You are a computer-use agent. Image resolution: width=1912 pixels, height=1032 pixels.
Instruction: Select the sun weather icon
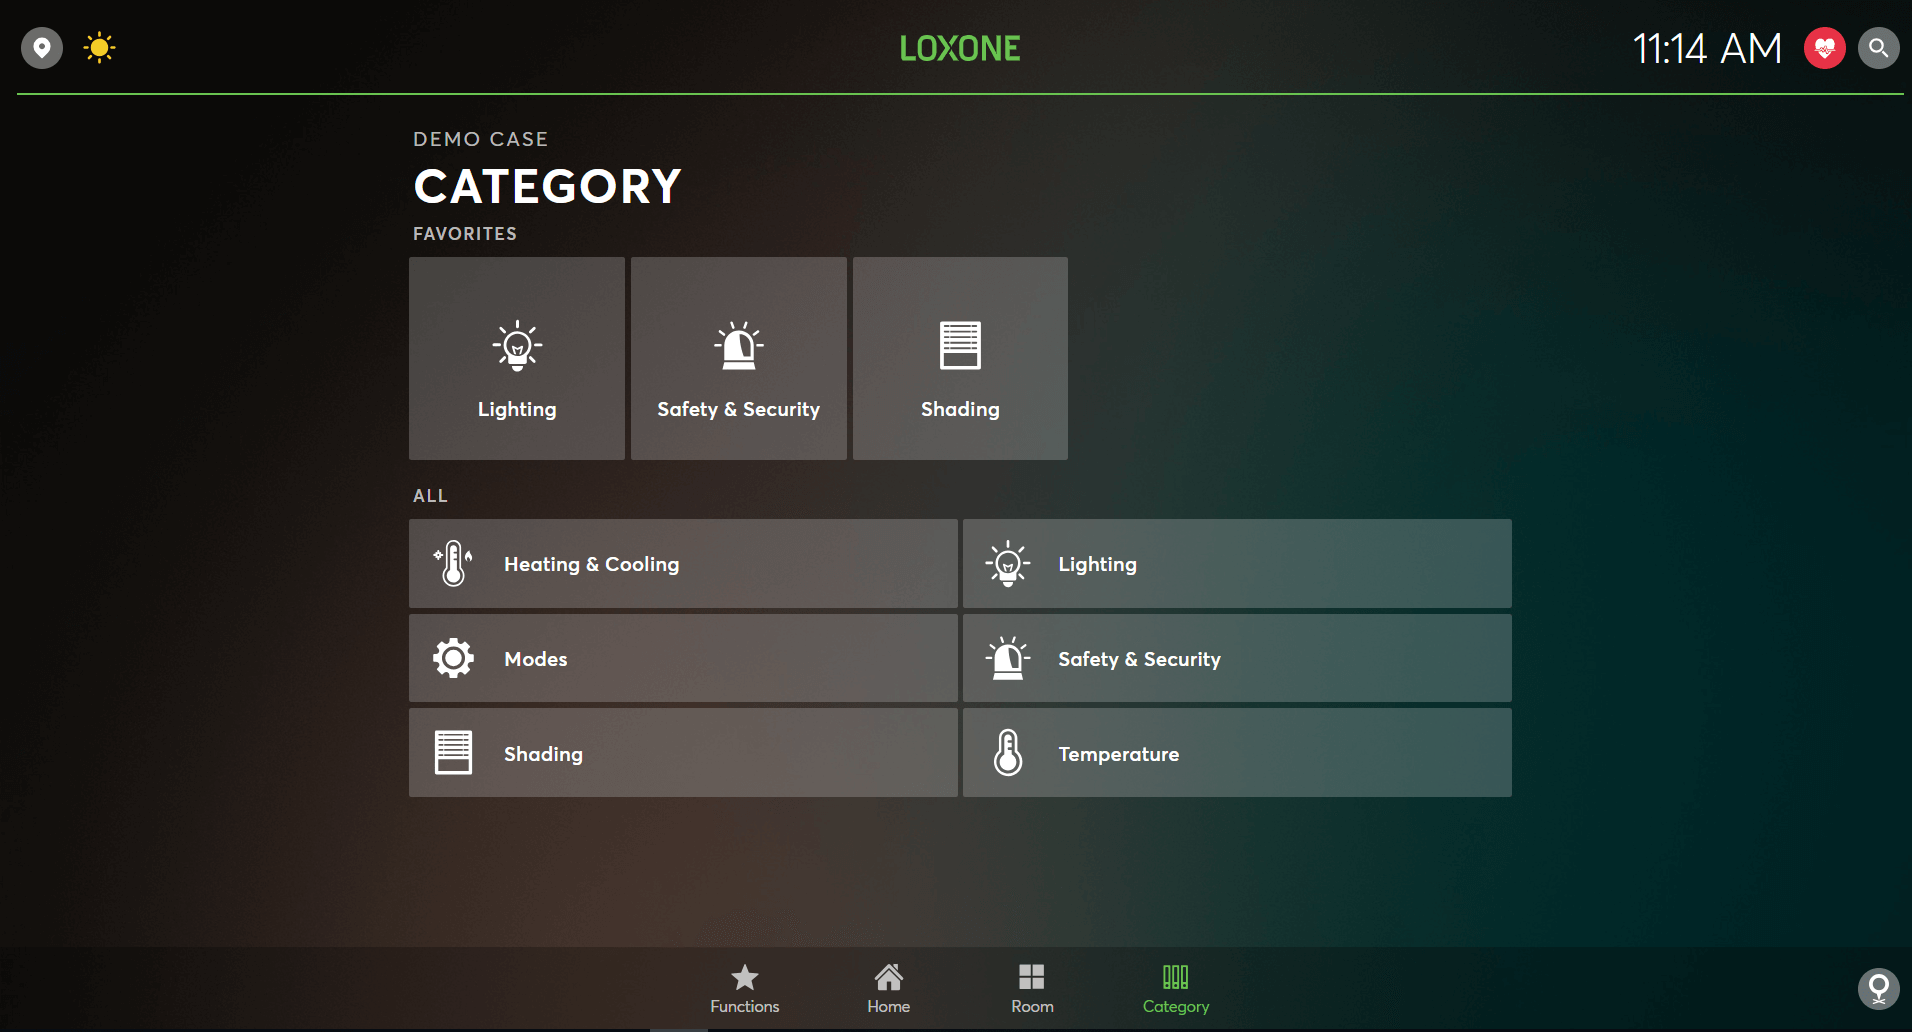[99, 47]
